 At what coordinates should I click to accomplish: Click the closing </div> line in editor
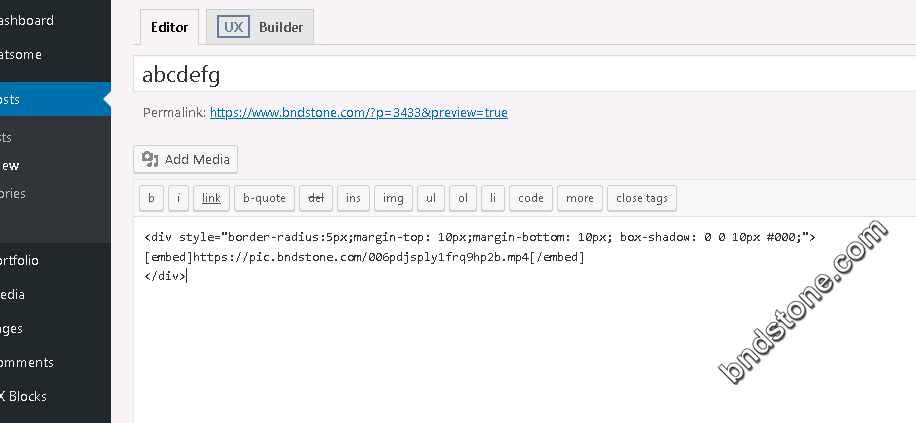pyautogui.click(x=165, y=276)
